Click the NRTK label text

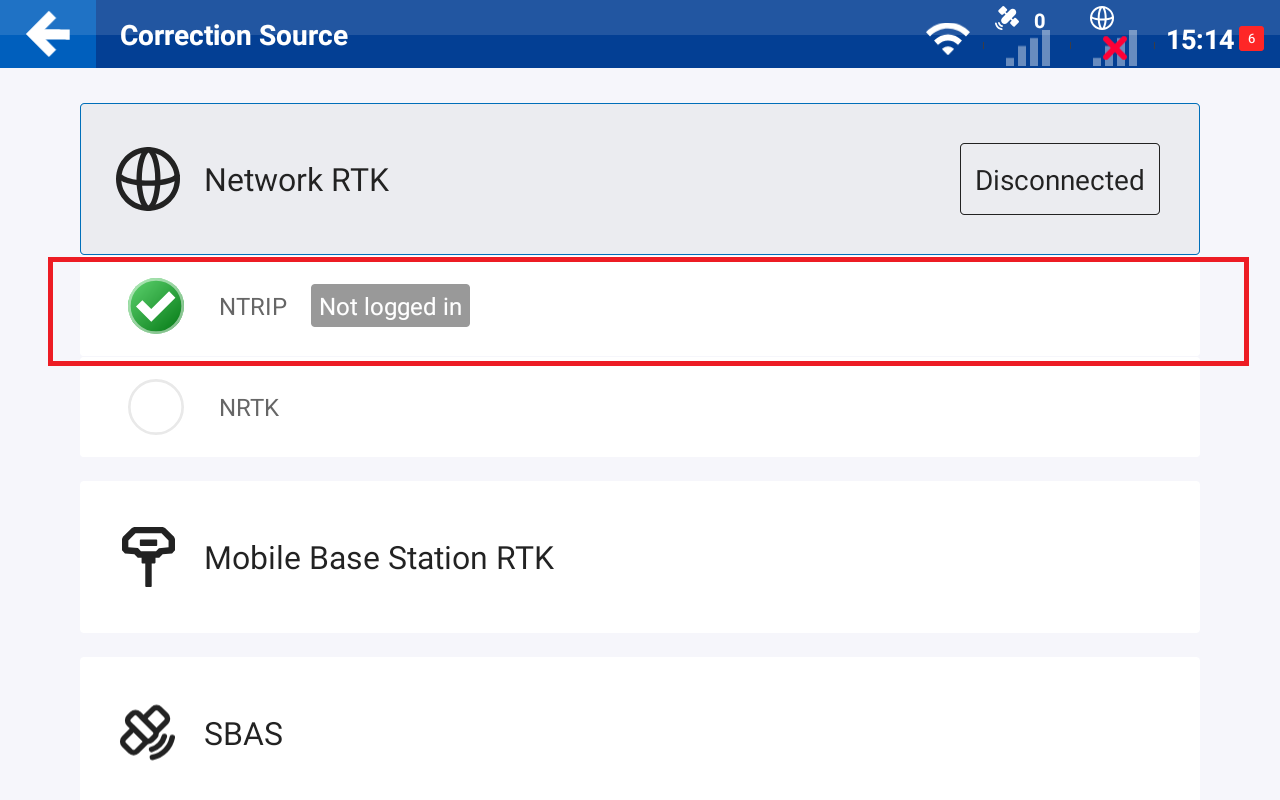pyautogui.click(x=249, y=408)
